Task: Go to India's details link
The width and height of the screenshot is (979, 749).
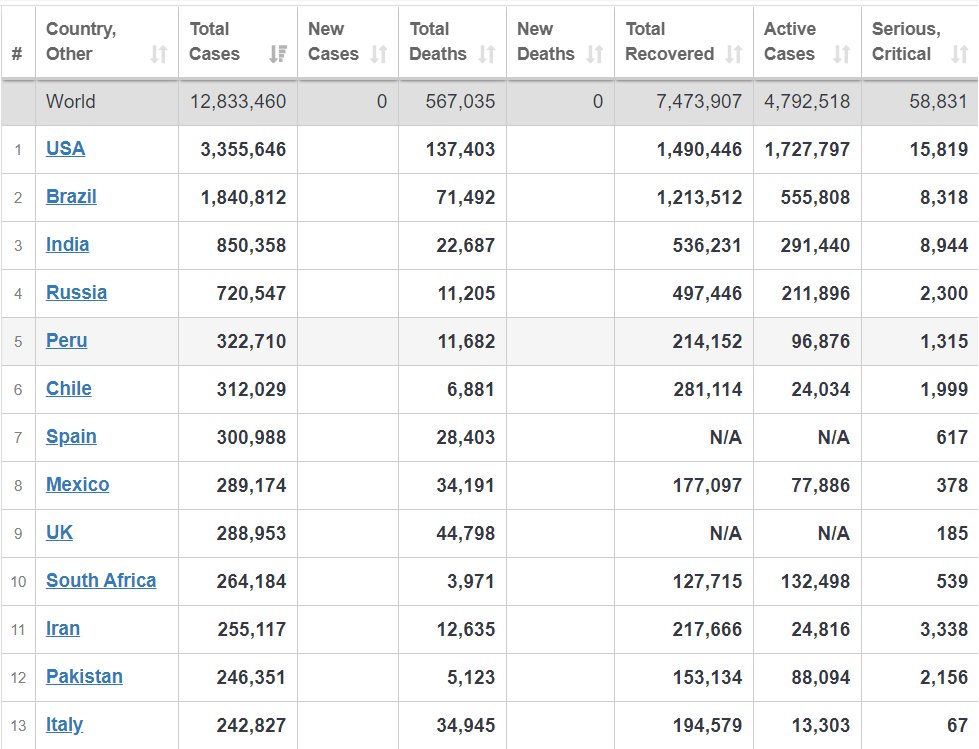Action: pos(67,245)
